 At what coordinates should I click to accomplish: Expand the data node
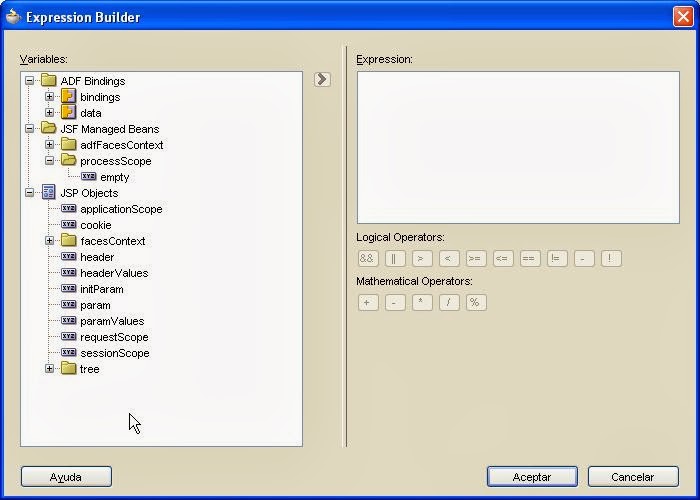click(x=50, y=112)
